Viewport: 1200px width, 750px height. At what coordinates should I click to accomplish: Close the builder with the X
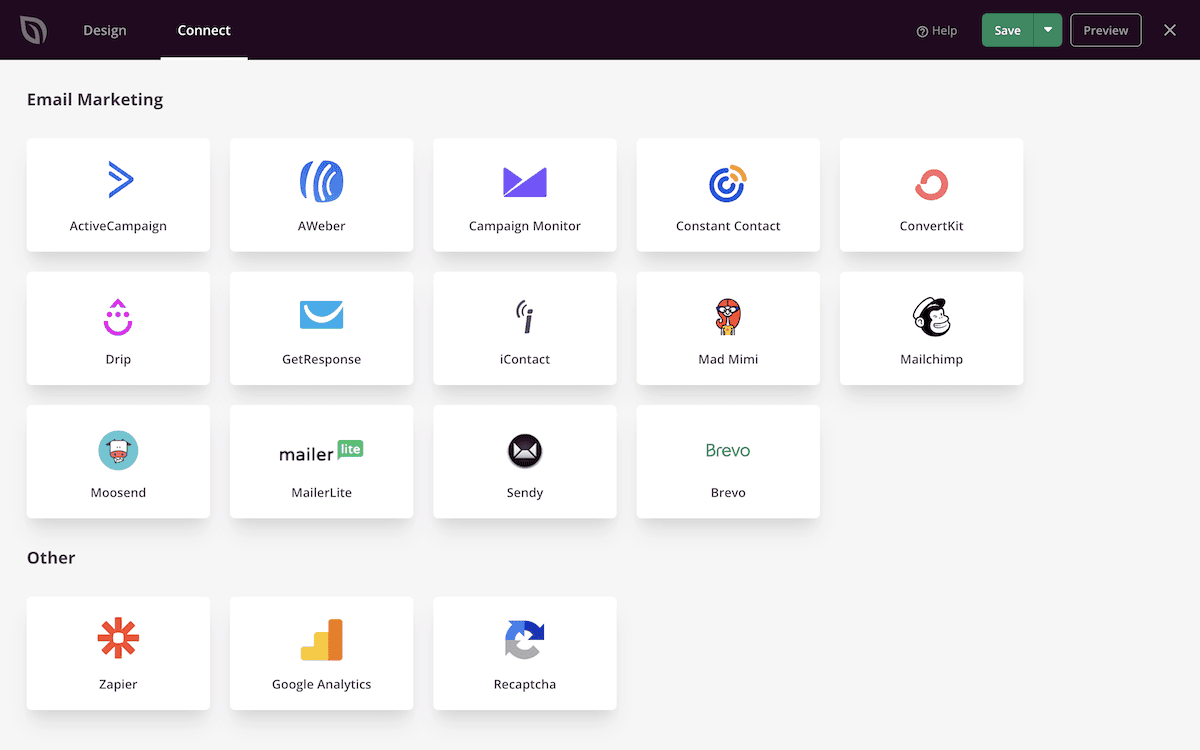tap(1170, 30)
